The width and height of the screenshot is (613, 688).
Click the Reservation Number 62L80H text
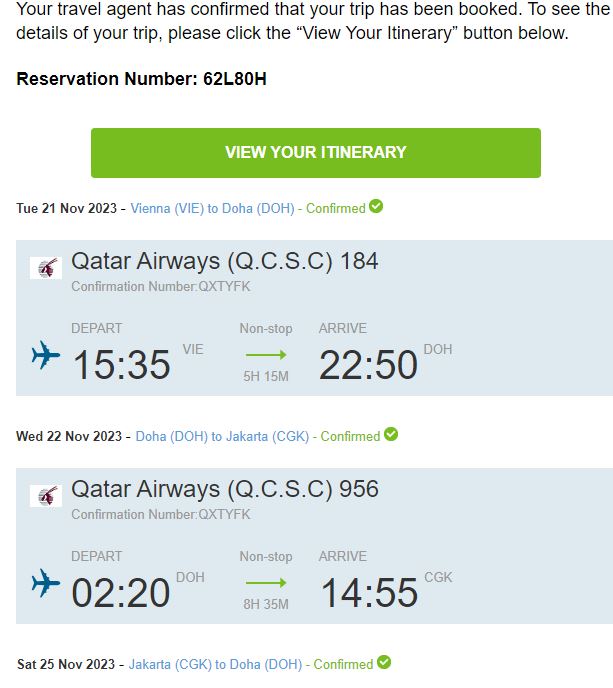click(x=141, y=79)
